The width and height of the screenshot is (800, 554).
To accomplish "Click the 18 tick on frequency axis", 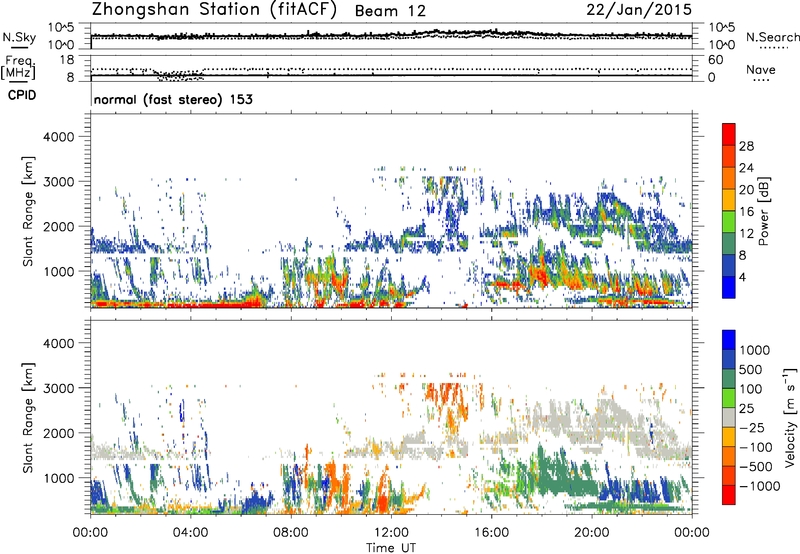I will pyautogui.click(x=67, y=60).
